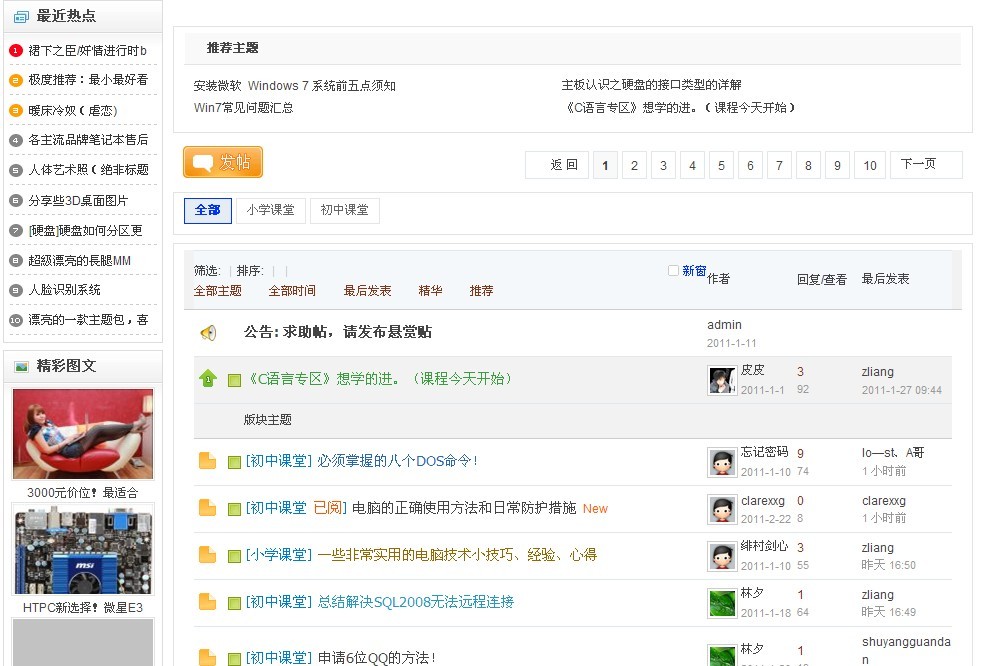Viewport: 1001px width, 666px height.
Task: Click the 最近热点 header icon
Action: [x=21, y=16]
